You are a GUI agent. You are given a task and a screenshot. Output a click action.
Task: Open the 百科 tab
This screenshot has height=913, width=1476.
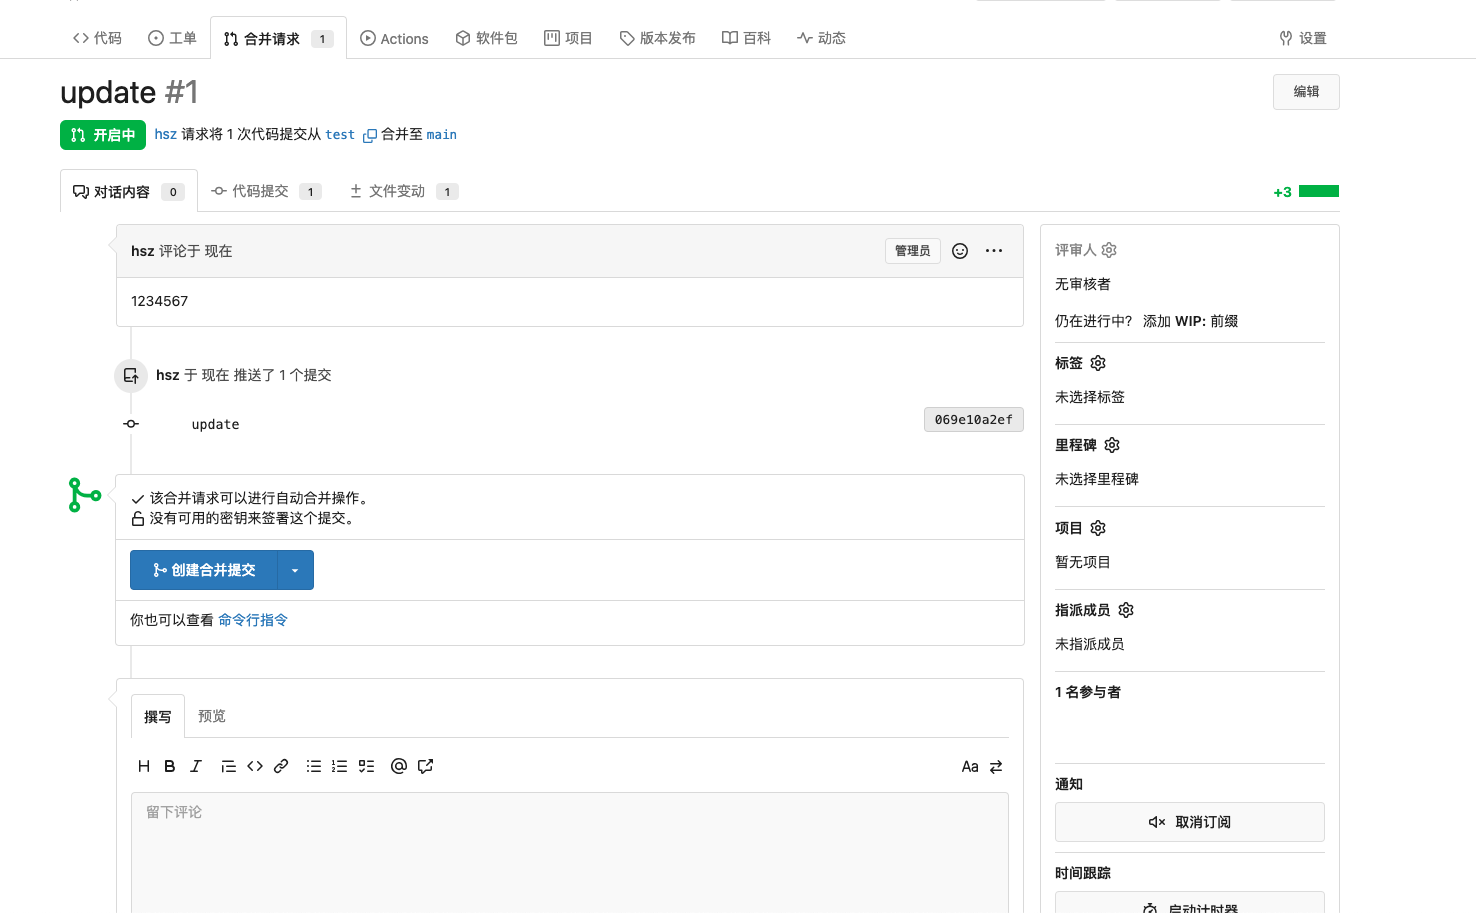click(x=746, y=38)
